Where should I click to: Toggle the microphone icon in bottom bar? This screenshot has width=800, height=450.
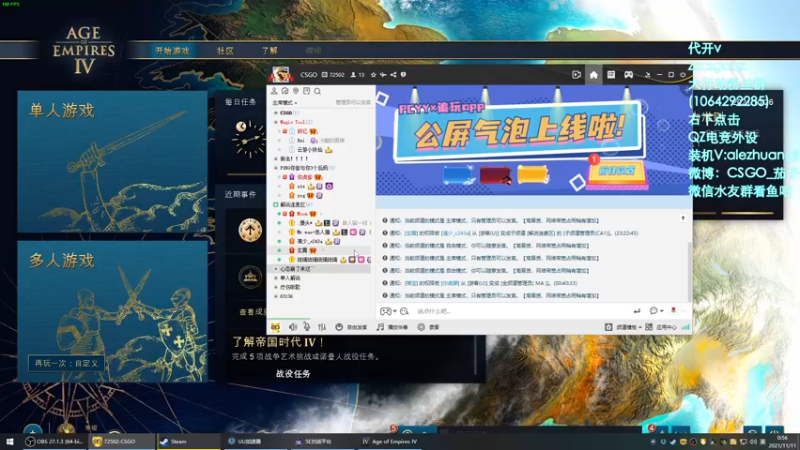pyautogui.click(x=307, y=327)
